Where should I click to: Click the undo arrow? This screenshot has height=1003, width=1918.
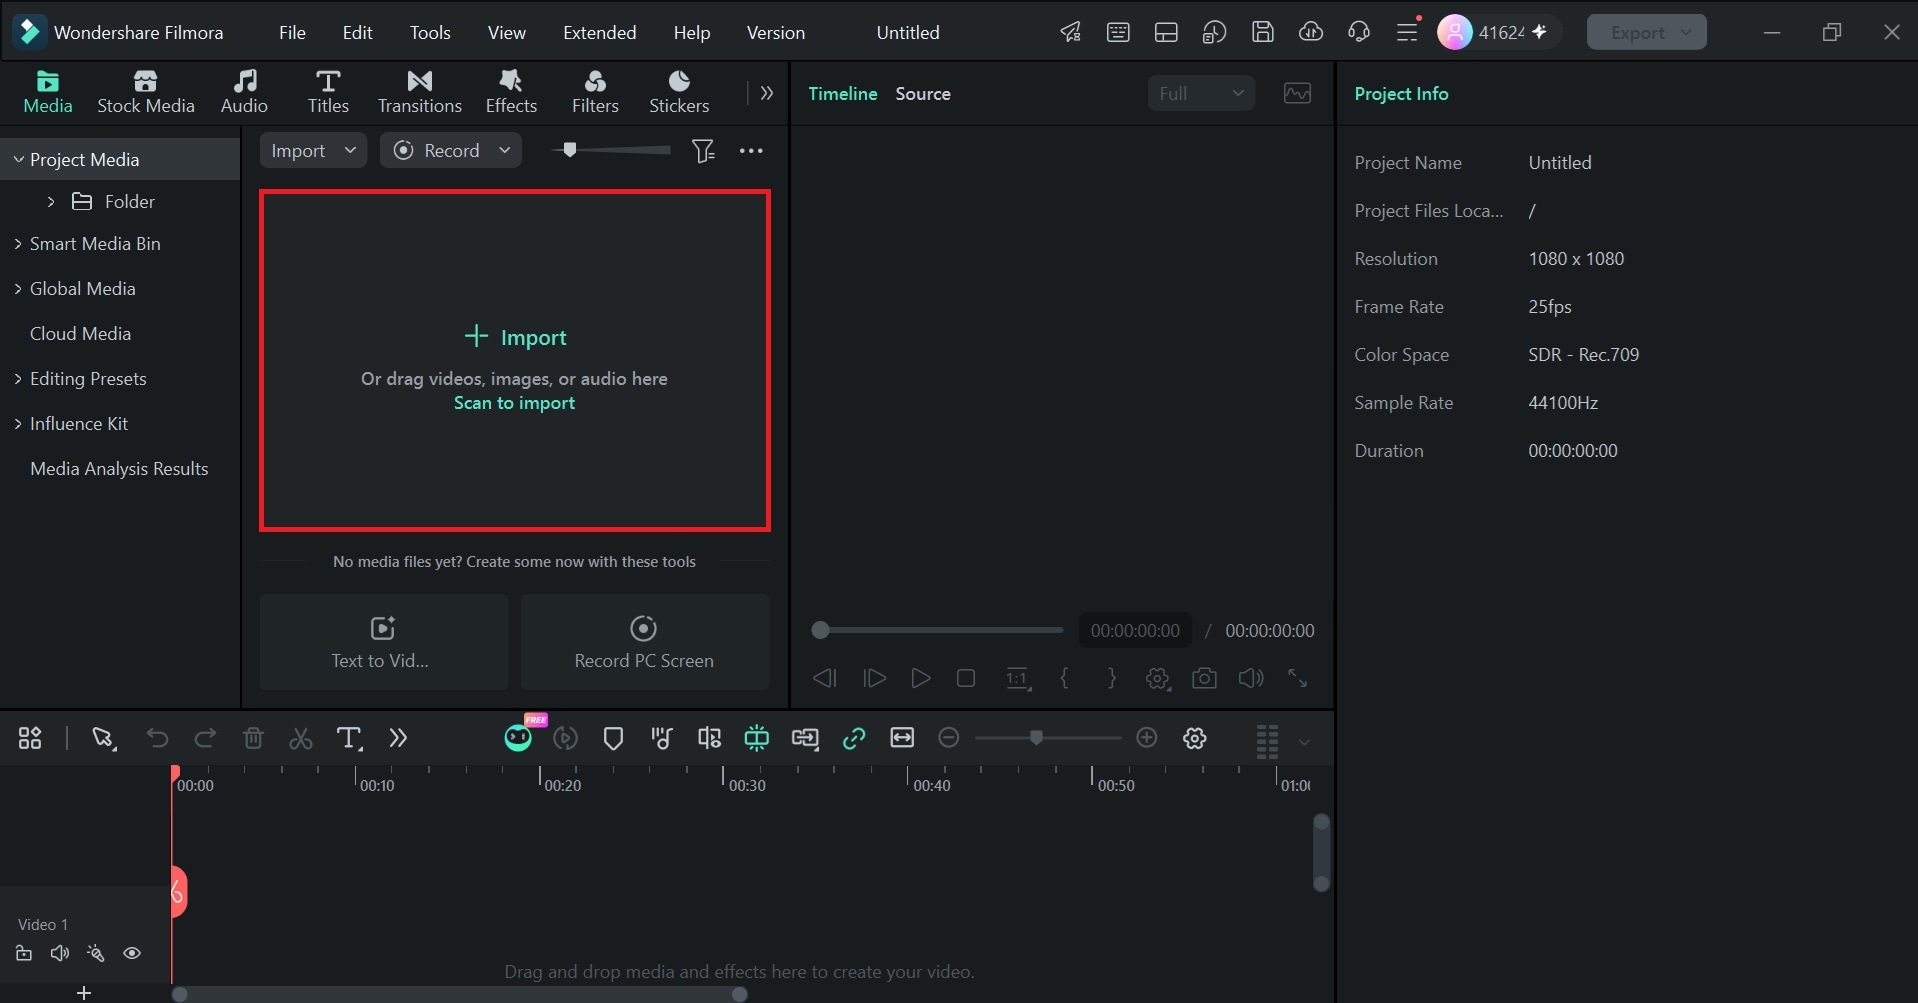[x=157, y=738]
